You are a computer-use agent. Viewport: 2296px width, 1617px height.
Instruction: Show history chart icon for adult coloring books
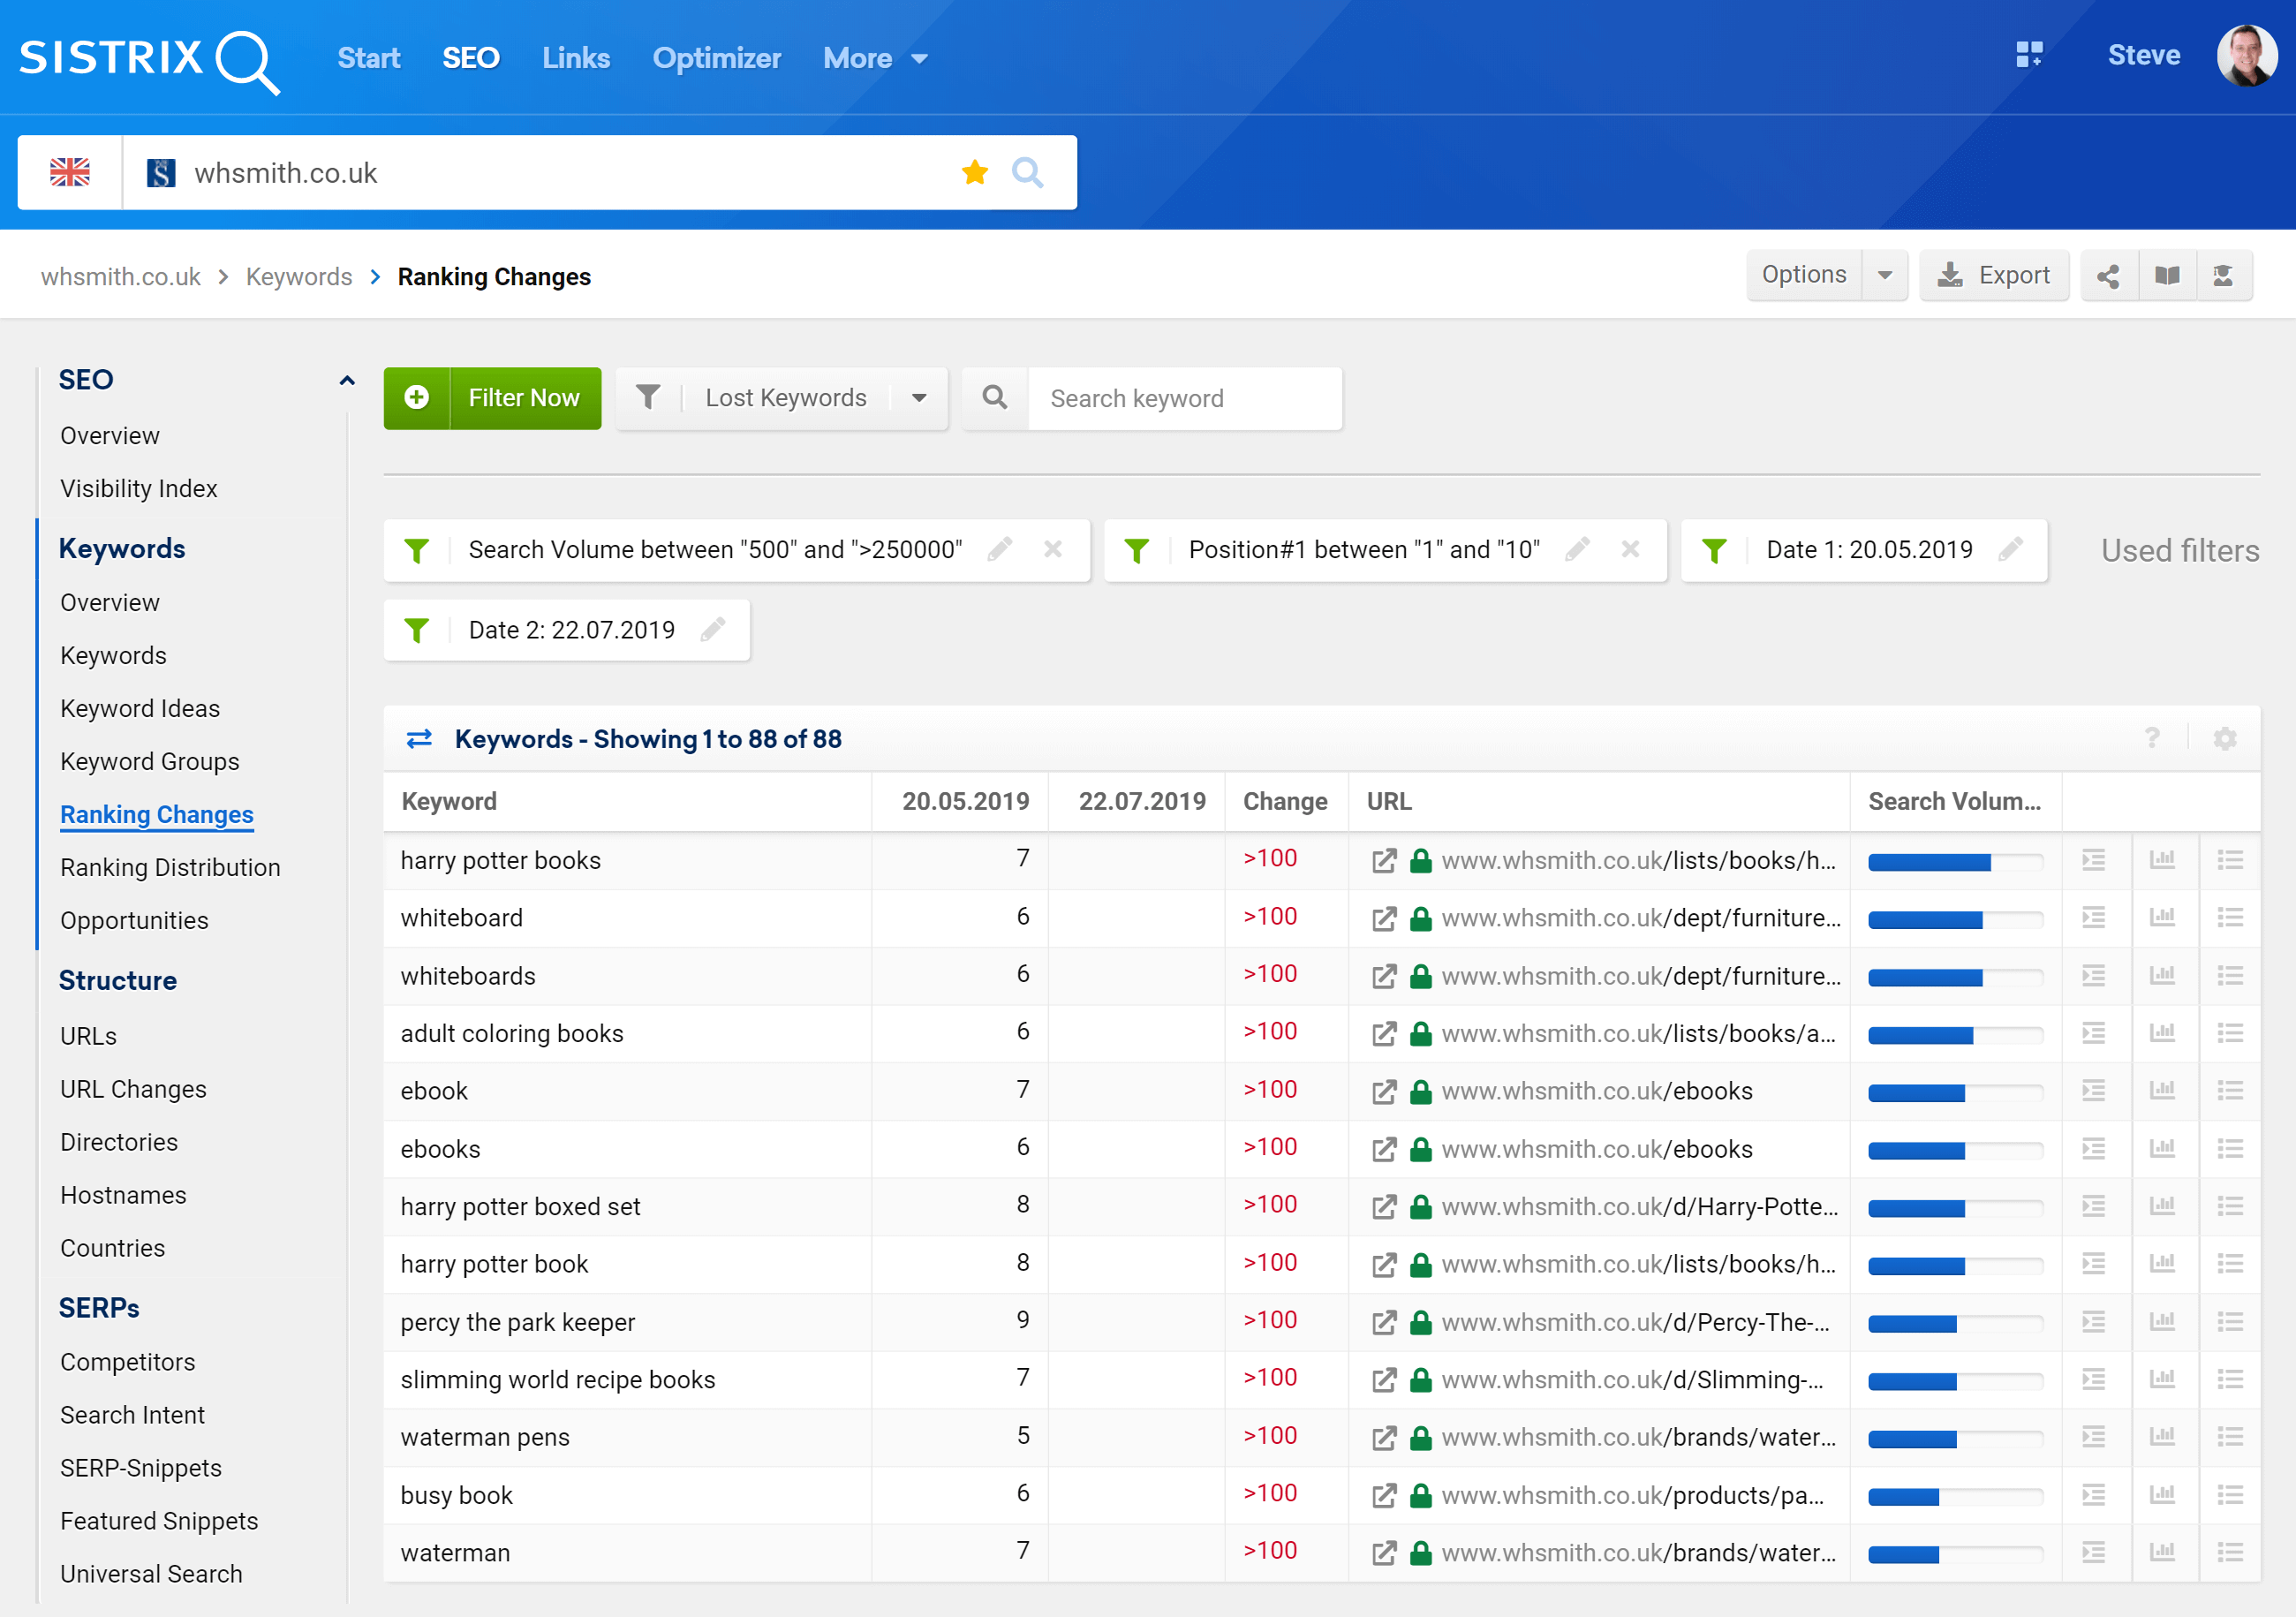(x=2162, y=1033)
